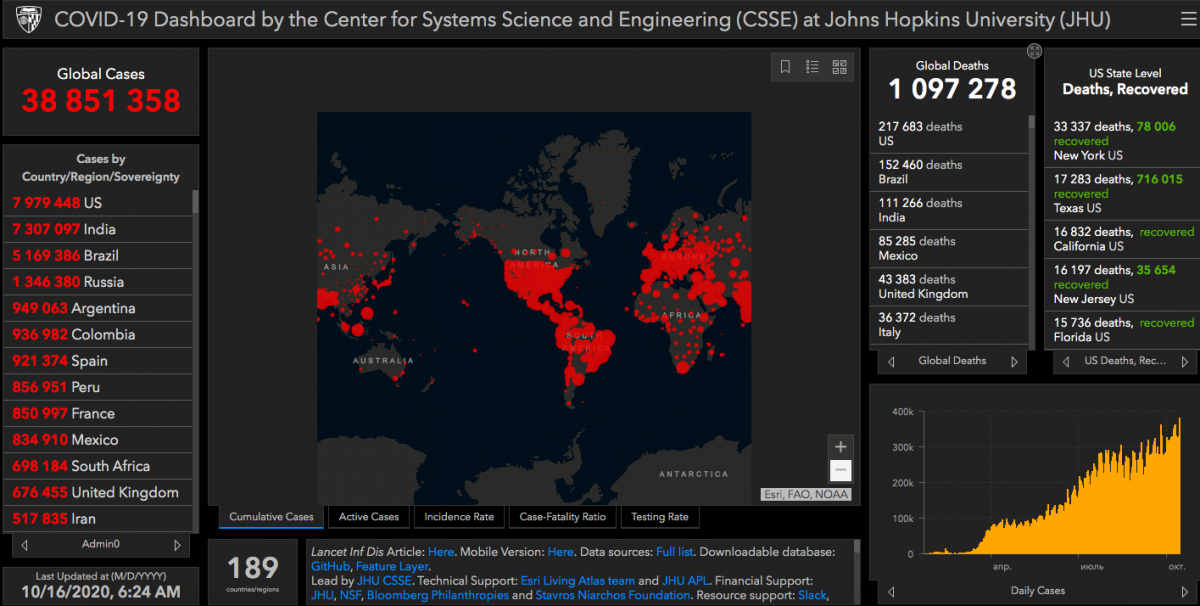Open the Stavros Niarchos Foundation link
The width and height of the screenshot is (1200, 606).
[x=613, y=595]
